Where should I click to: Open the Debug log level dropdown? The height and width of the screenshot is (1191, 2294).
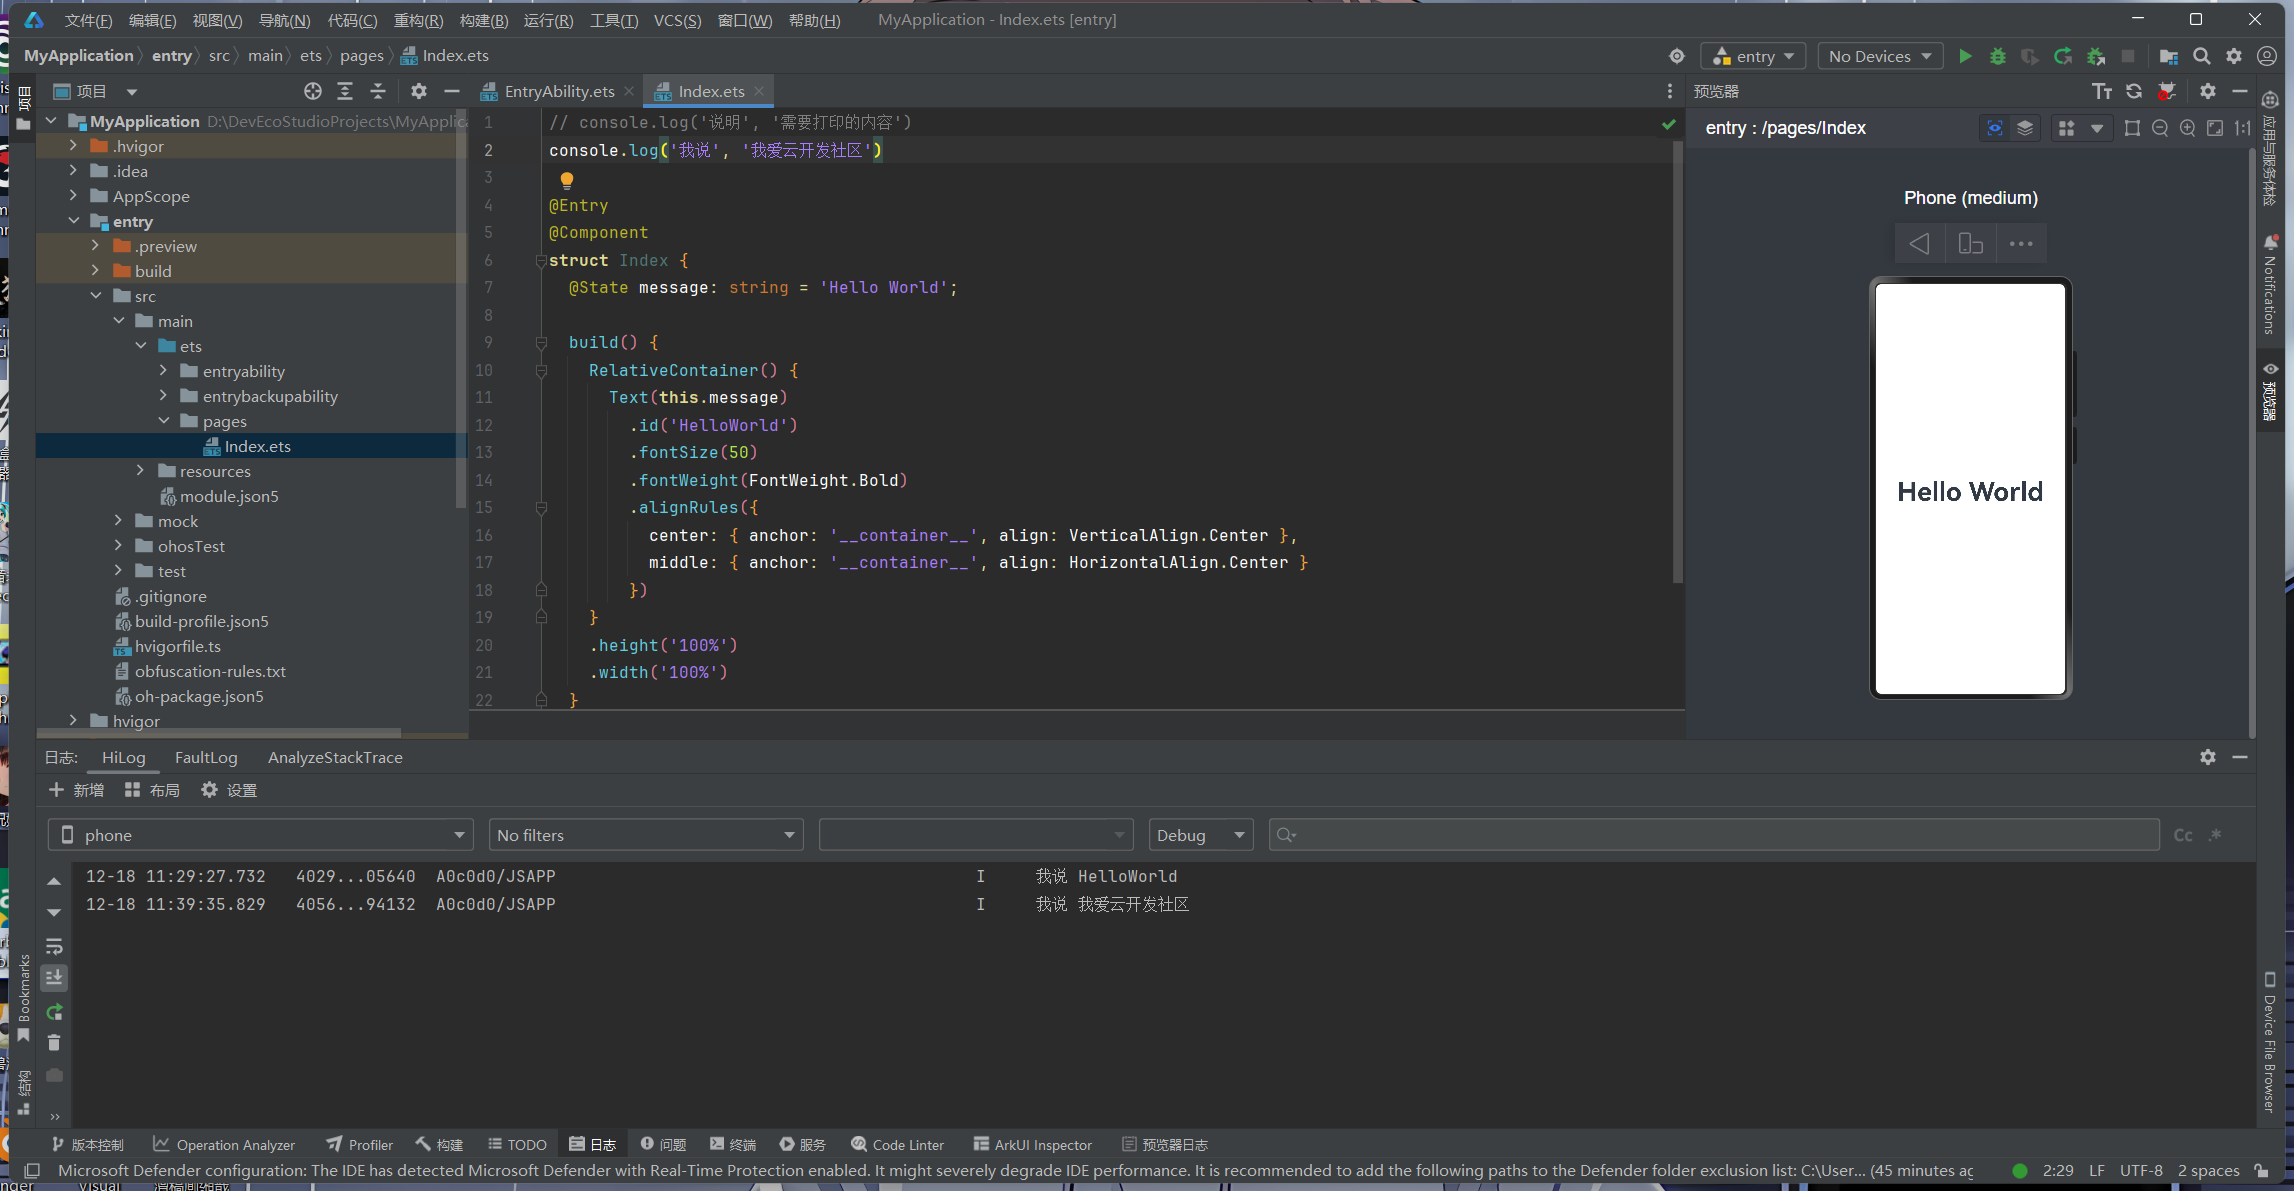click(1199, 835)
